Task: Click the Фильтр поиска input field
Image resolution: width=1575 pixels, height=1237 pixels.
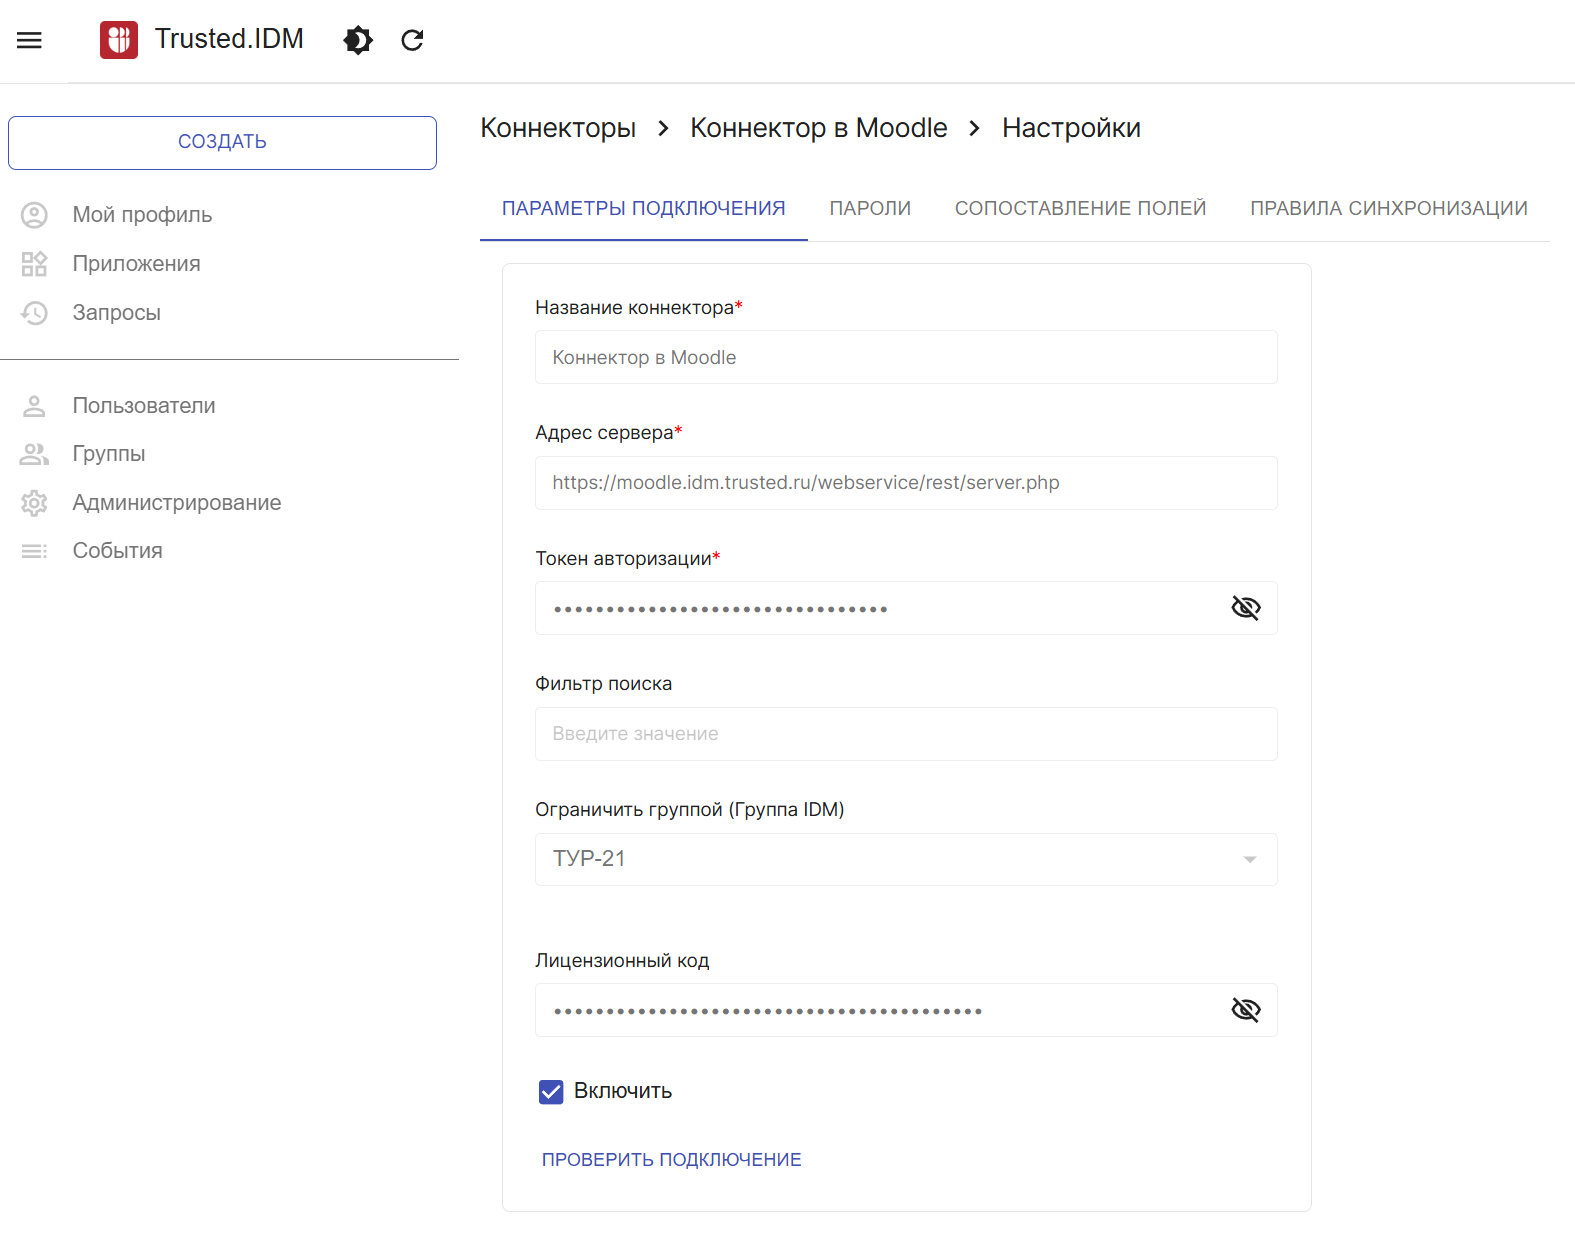Action: coord(906,734)
